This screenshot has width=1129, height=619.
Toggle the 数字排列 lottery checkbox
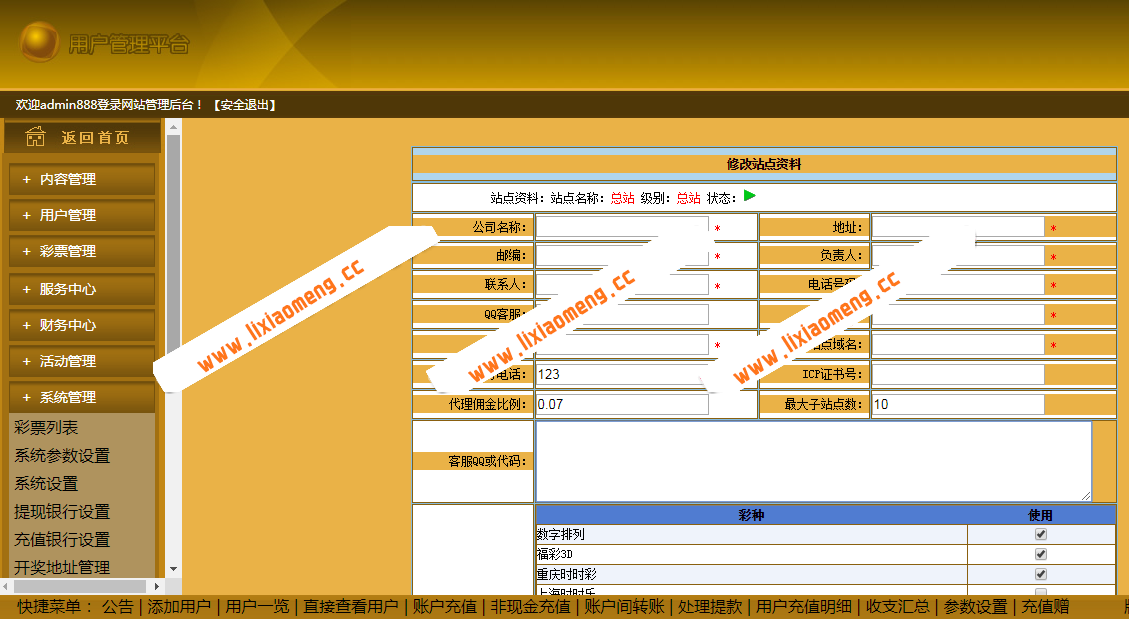pos(1040,534)
